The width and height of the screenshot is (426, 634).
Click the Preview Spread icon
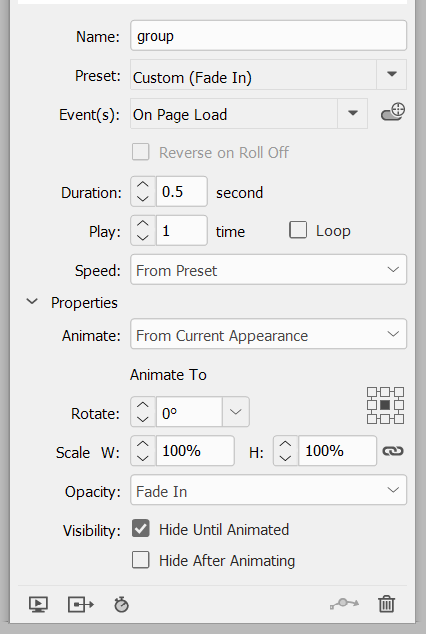click(38, 604)
